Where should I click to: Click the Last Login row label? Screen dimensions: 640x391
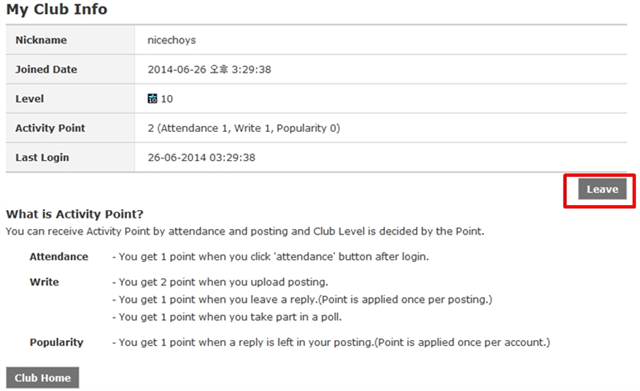pyautogui.click(x=42, y=158)
